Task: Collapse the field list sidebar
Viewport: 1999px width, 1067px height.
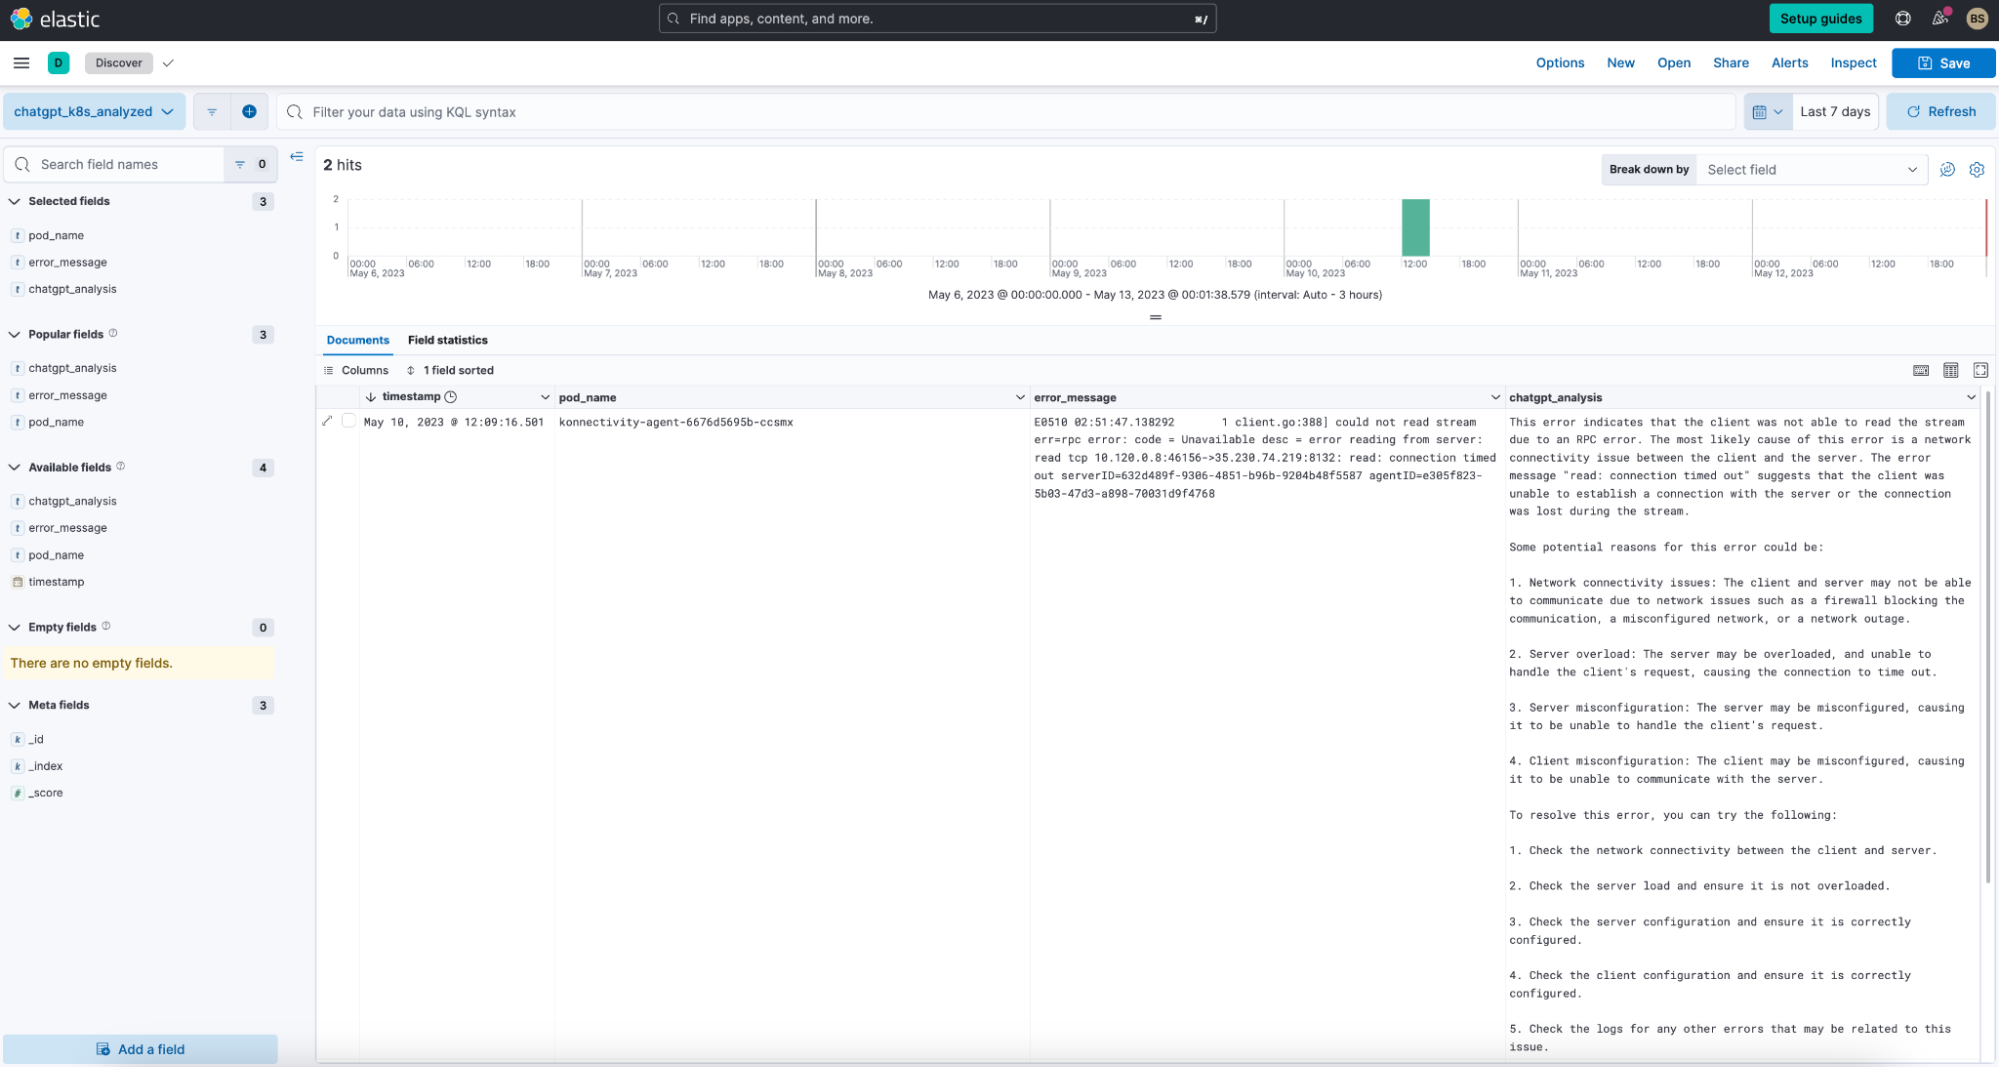Action: [297, 157]
